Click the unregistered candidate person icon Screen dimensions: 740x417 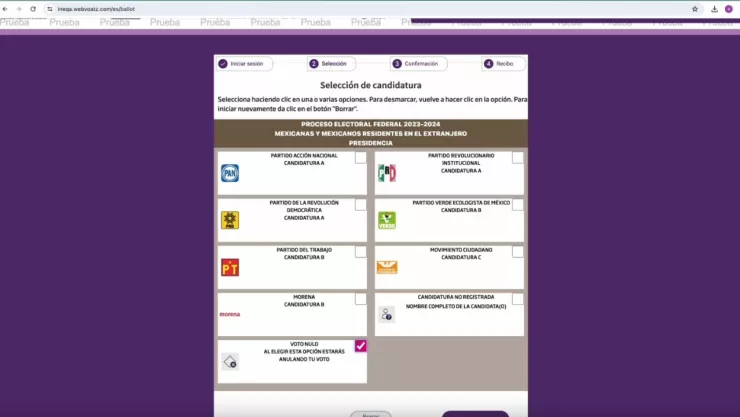[387, 314]
